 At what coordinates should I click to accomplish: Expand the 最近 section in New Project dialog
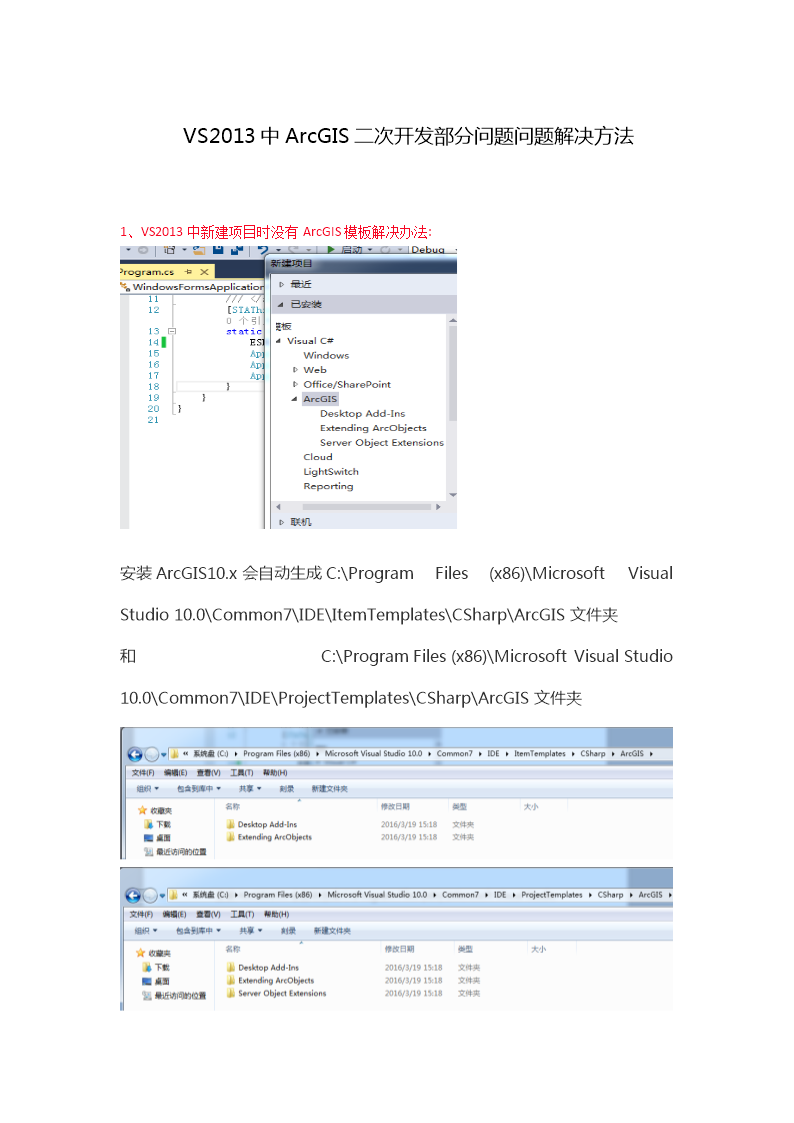coord(281,284)
